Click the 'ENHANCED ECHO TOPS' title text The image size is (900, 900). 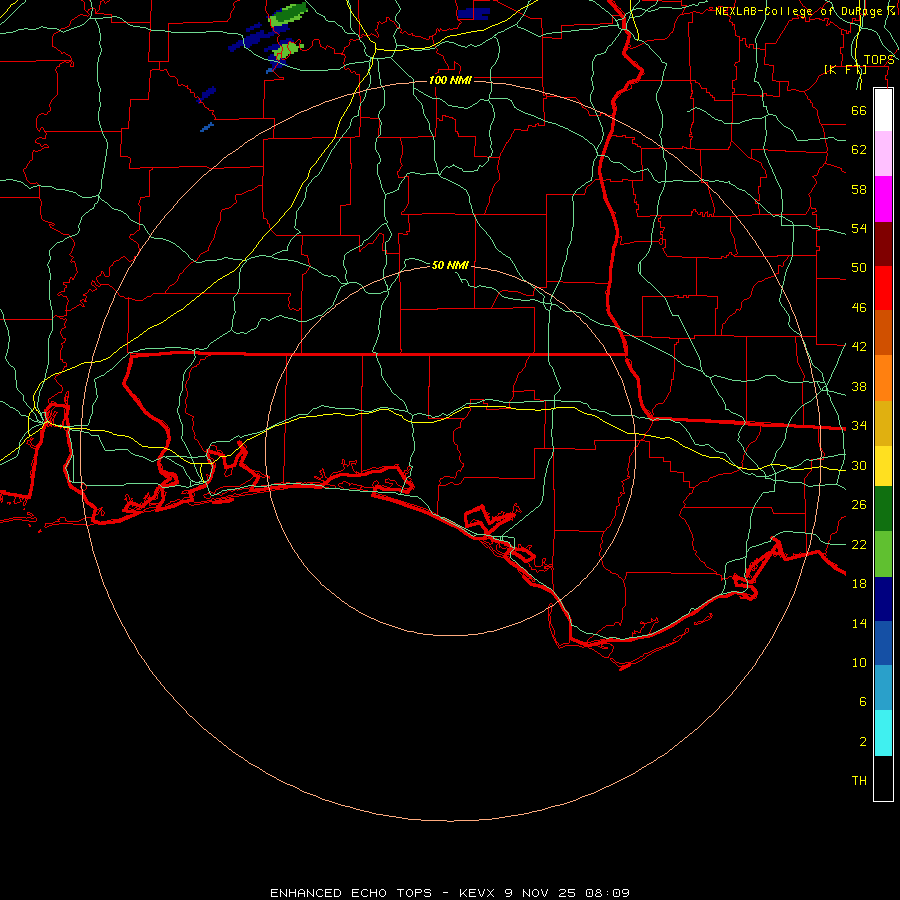(x=351, y=893)
